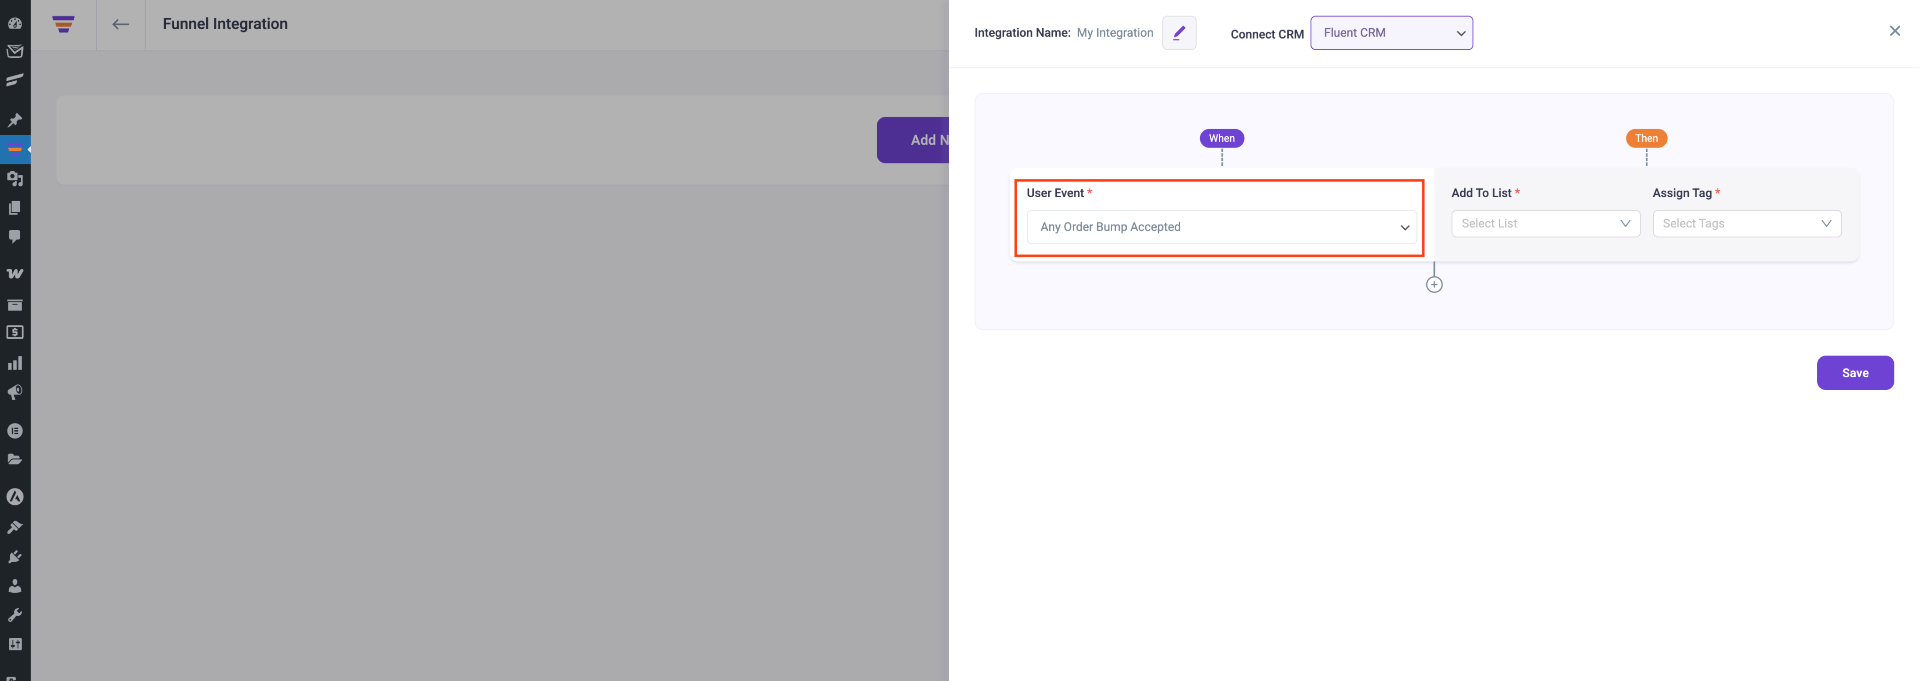Open the Payments dollar sidebar icon
This screenshot has width=1920, height=681.
pos(15,332)
